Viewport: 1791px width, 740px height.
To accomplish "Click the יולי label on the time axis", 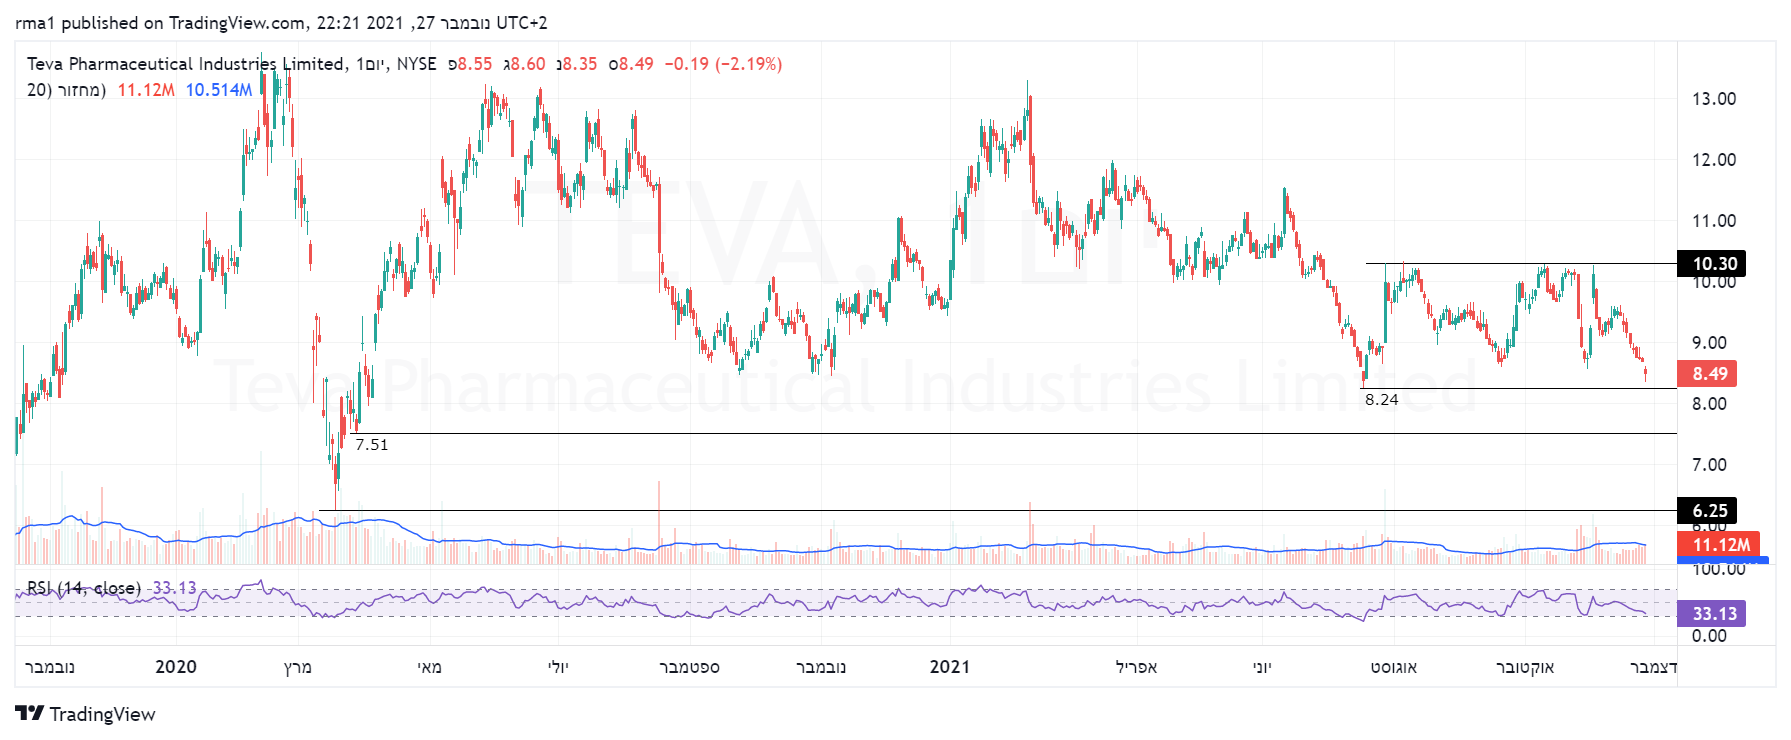I will coord(558,667).
